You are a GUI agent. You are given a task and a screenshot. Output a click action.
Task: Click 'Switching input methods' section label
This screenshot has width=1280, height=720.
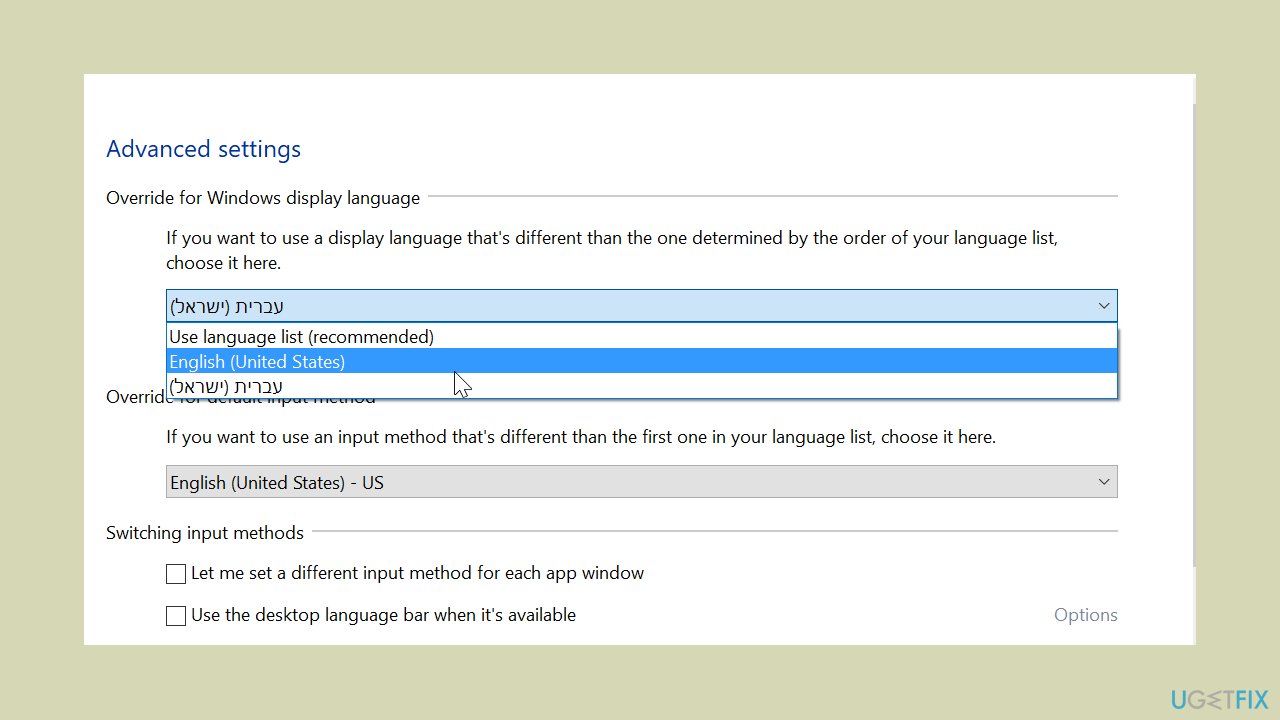(x=205, y=533)
